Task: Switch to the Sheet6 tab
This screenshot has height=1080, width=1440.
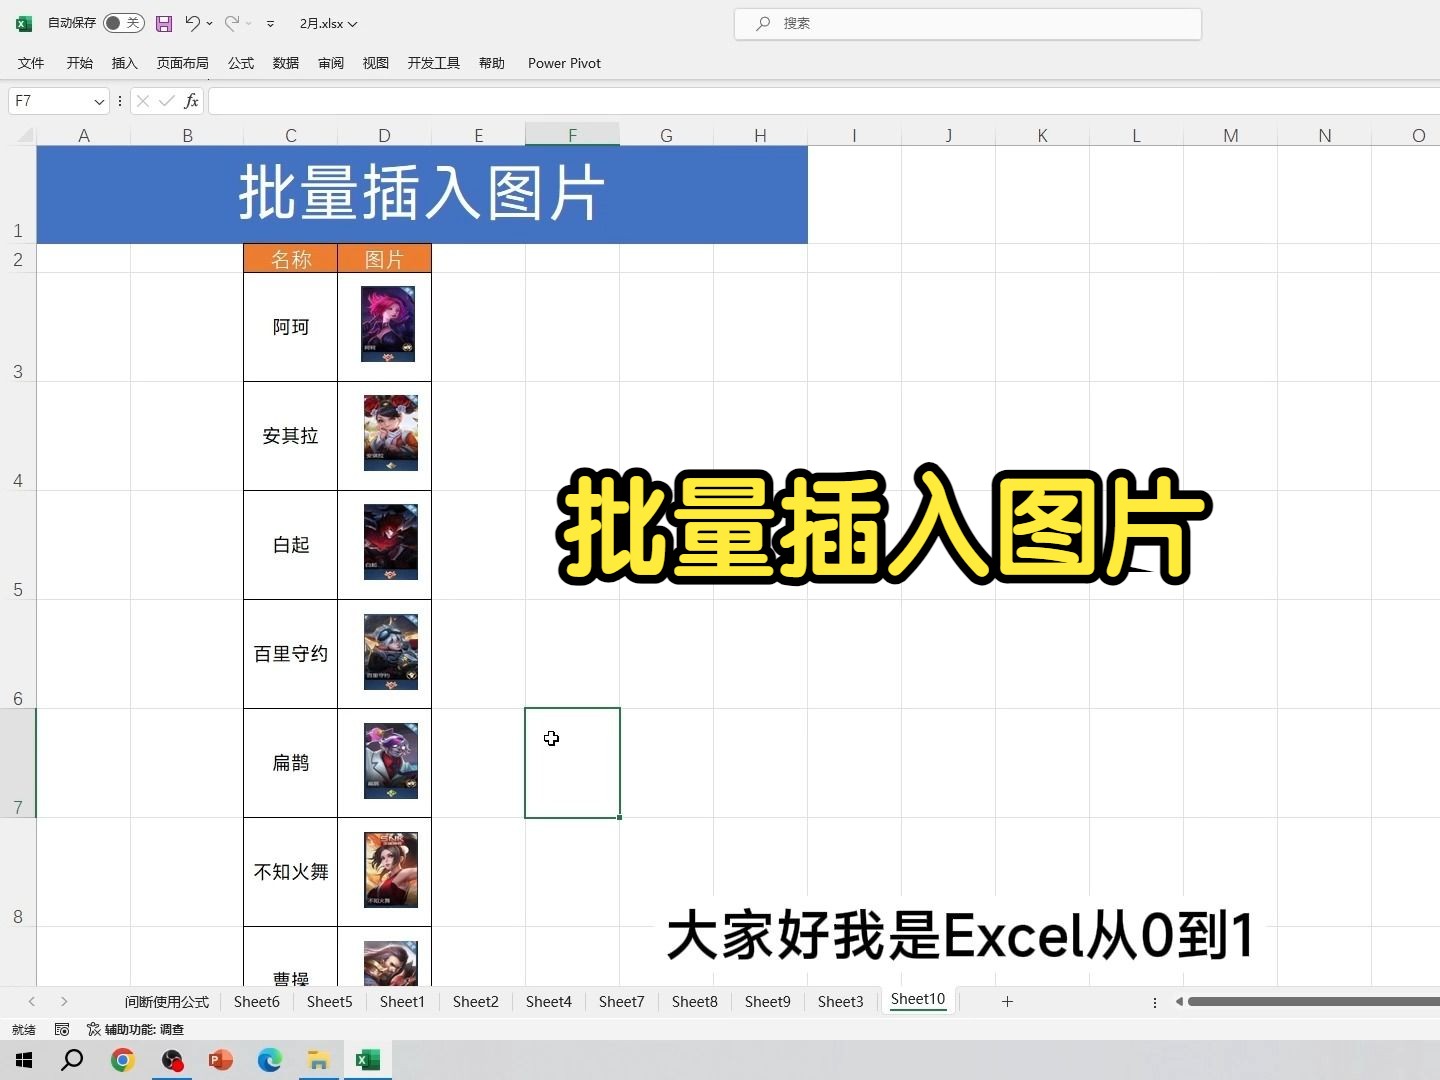Action: tap(256, 1001)
